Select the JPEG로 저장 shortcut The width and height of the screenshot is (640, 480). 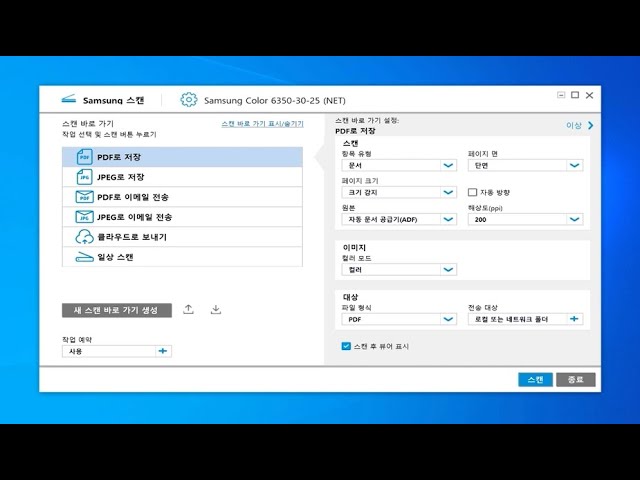click(x=182, y=177)
